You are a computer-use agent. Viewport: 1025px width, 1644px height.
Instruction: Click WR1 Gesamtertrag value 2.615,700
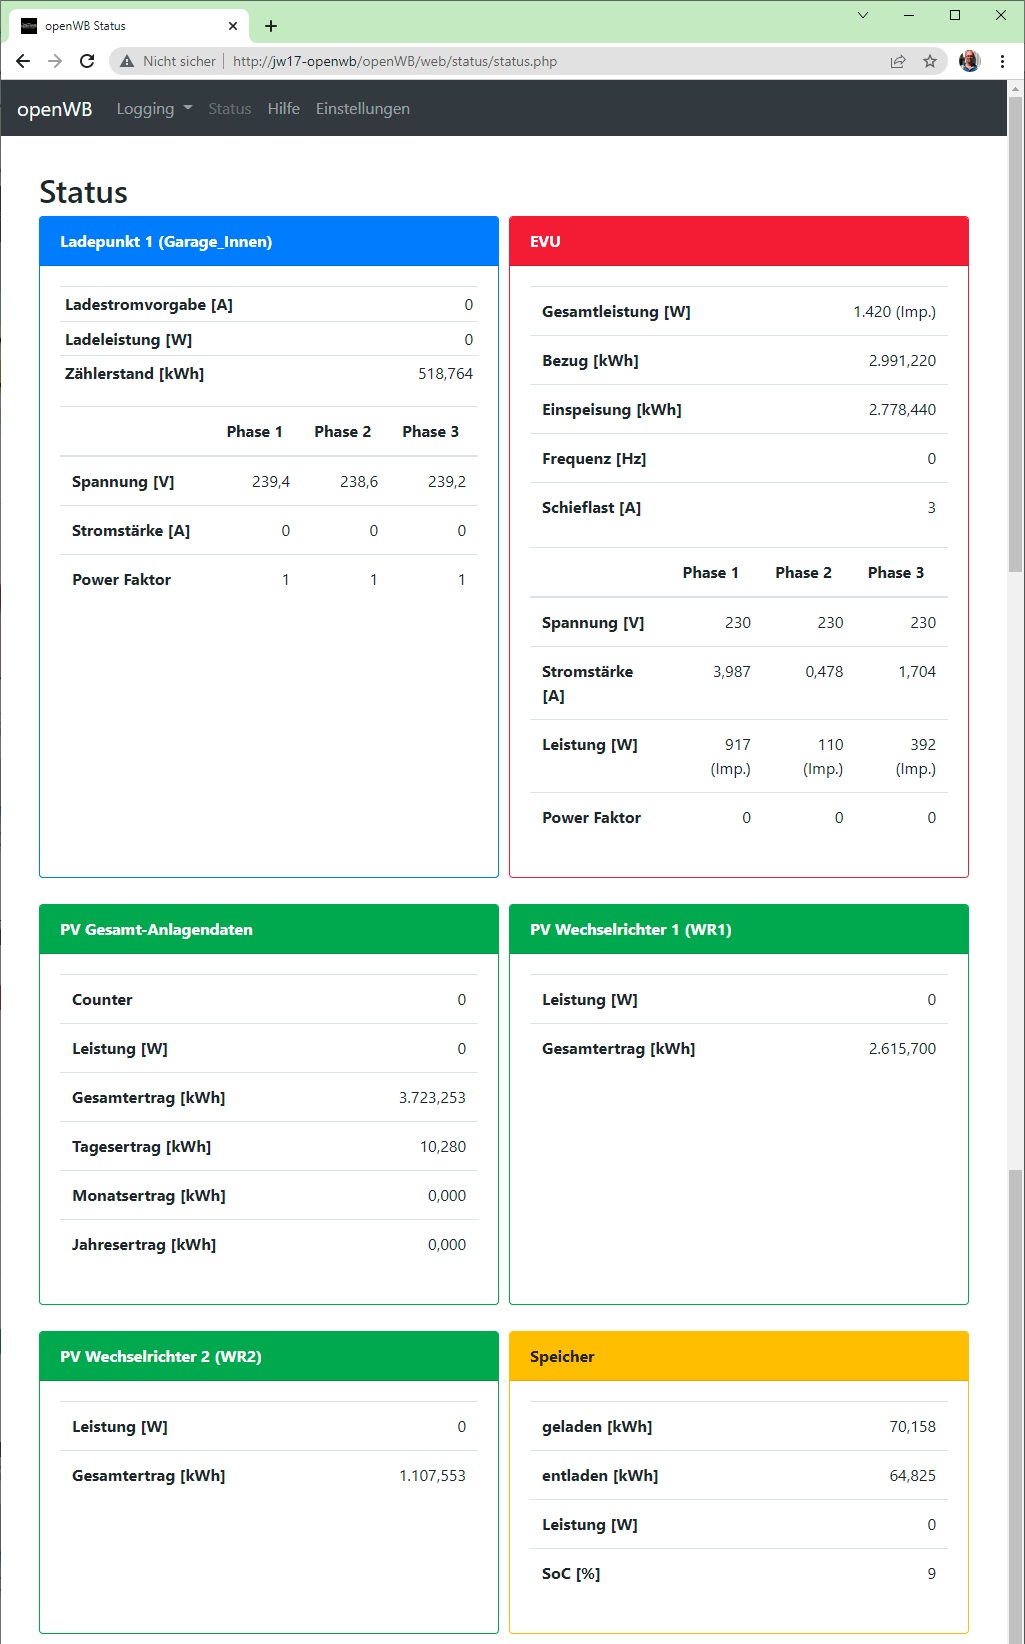point(902,1049)
